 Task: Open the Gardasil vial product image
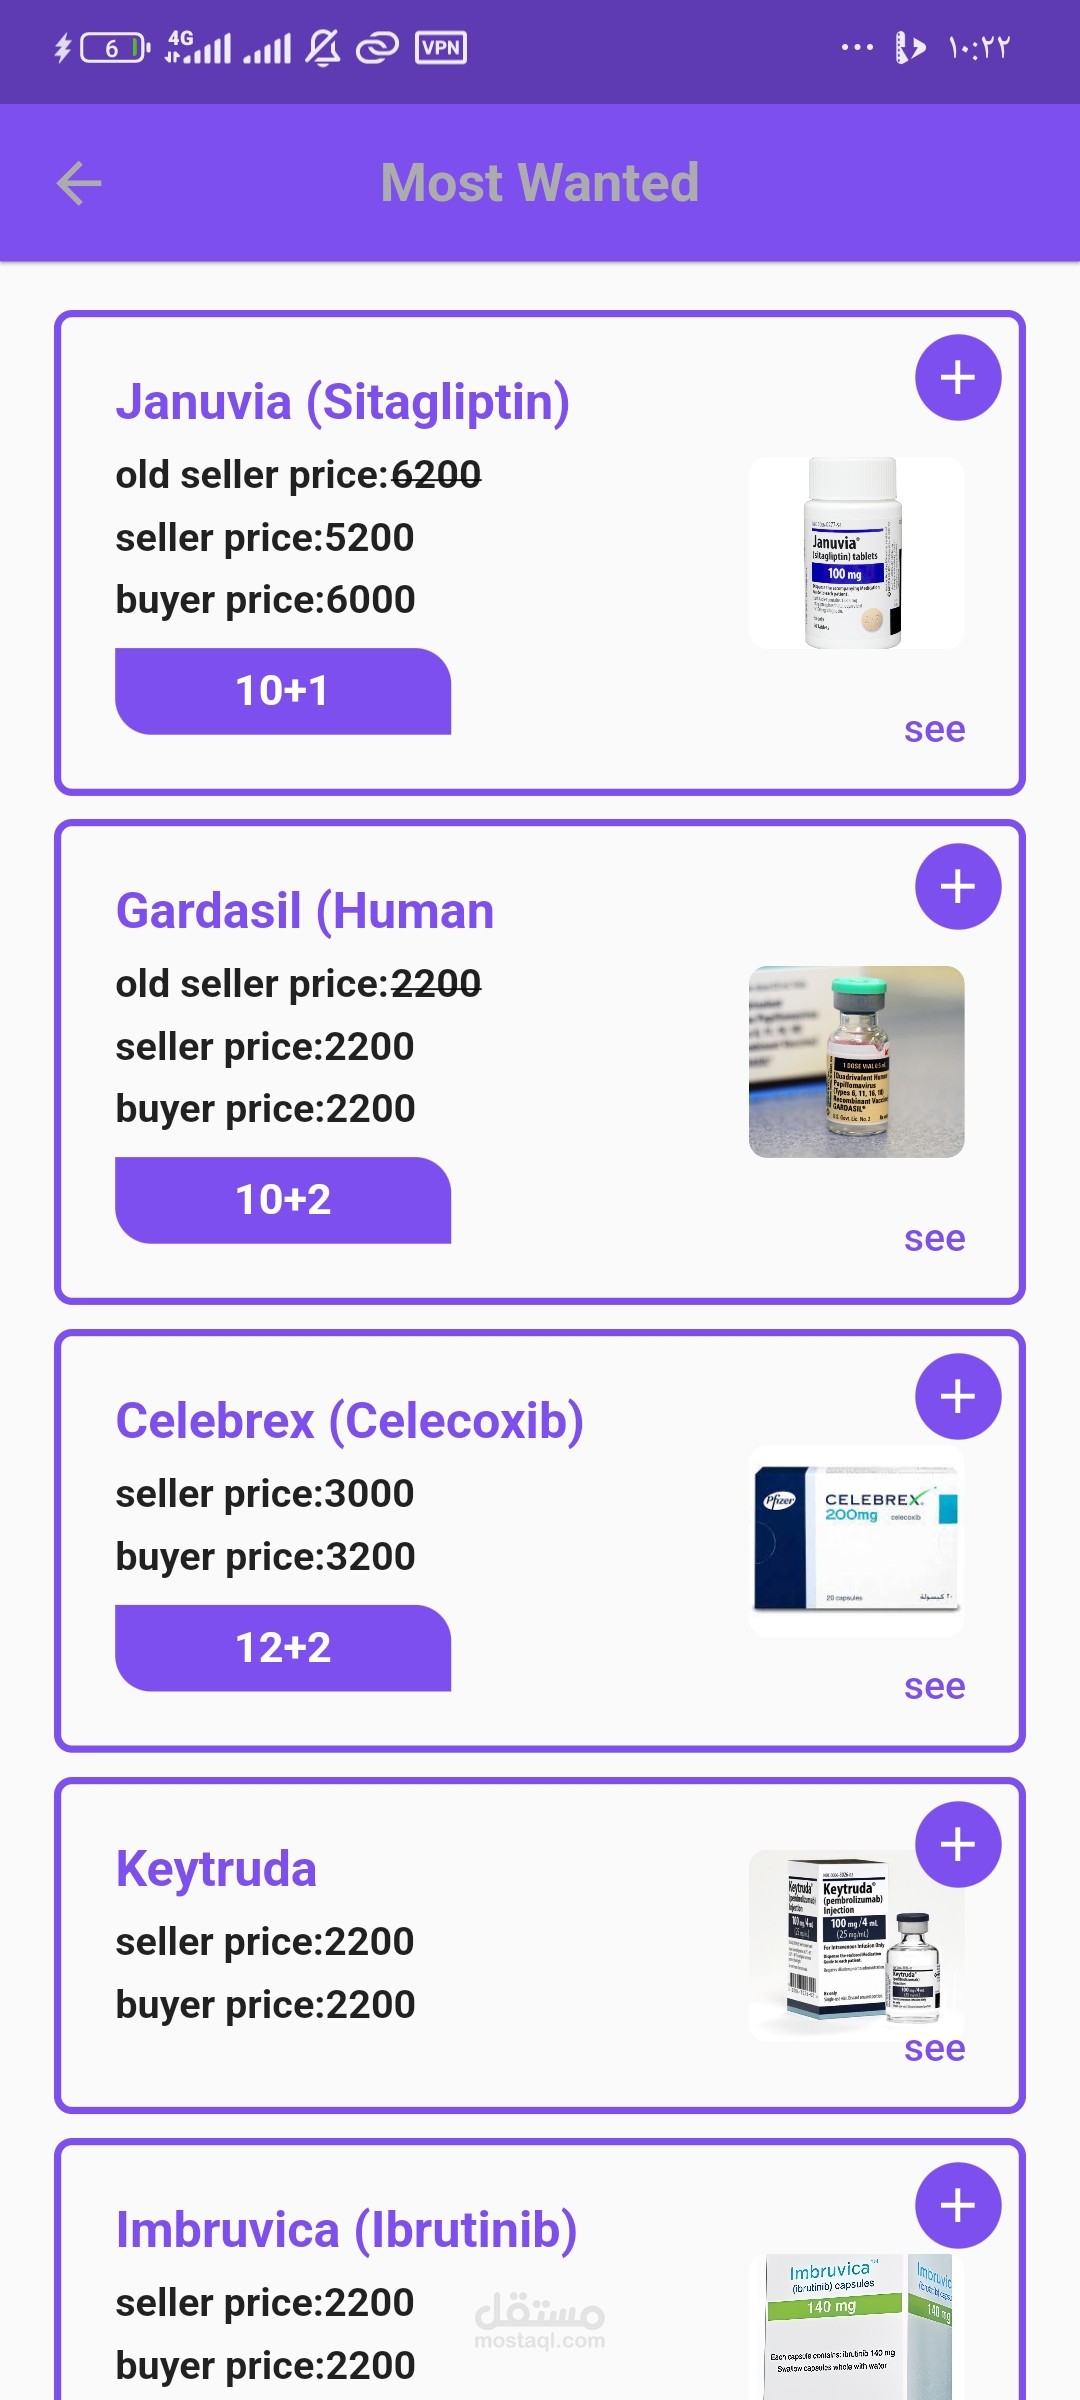[856, 1062]
